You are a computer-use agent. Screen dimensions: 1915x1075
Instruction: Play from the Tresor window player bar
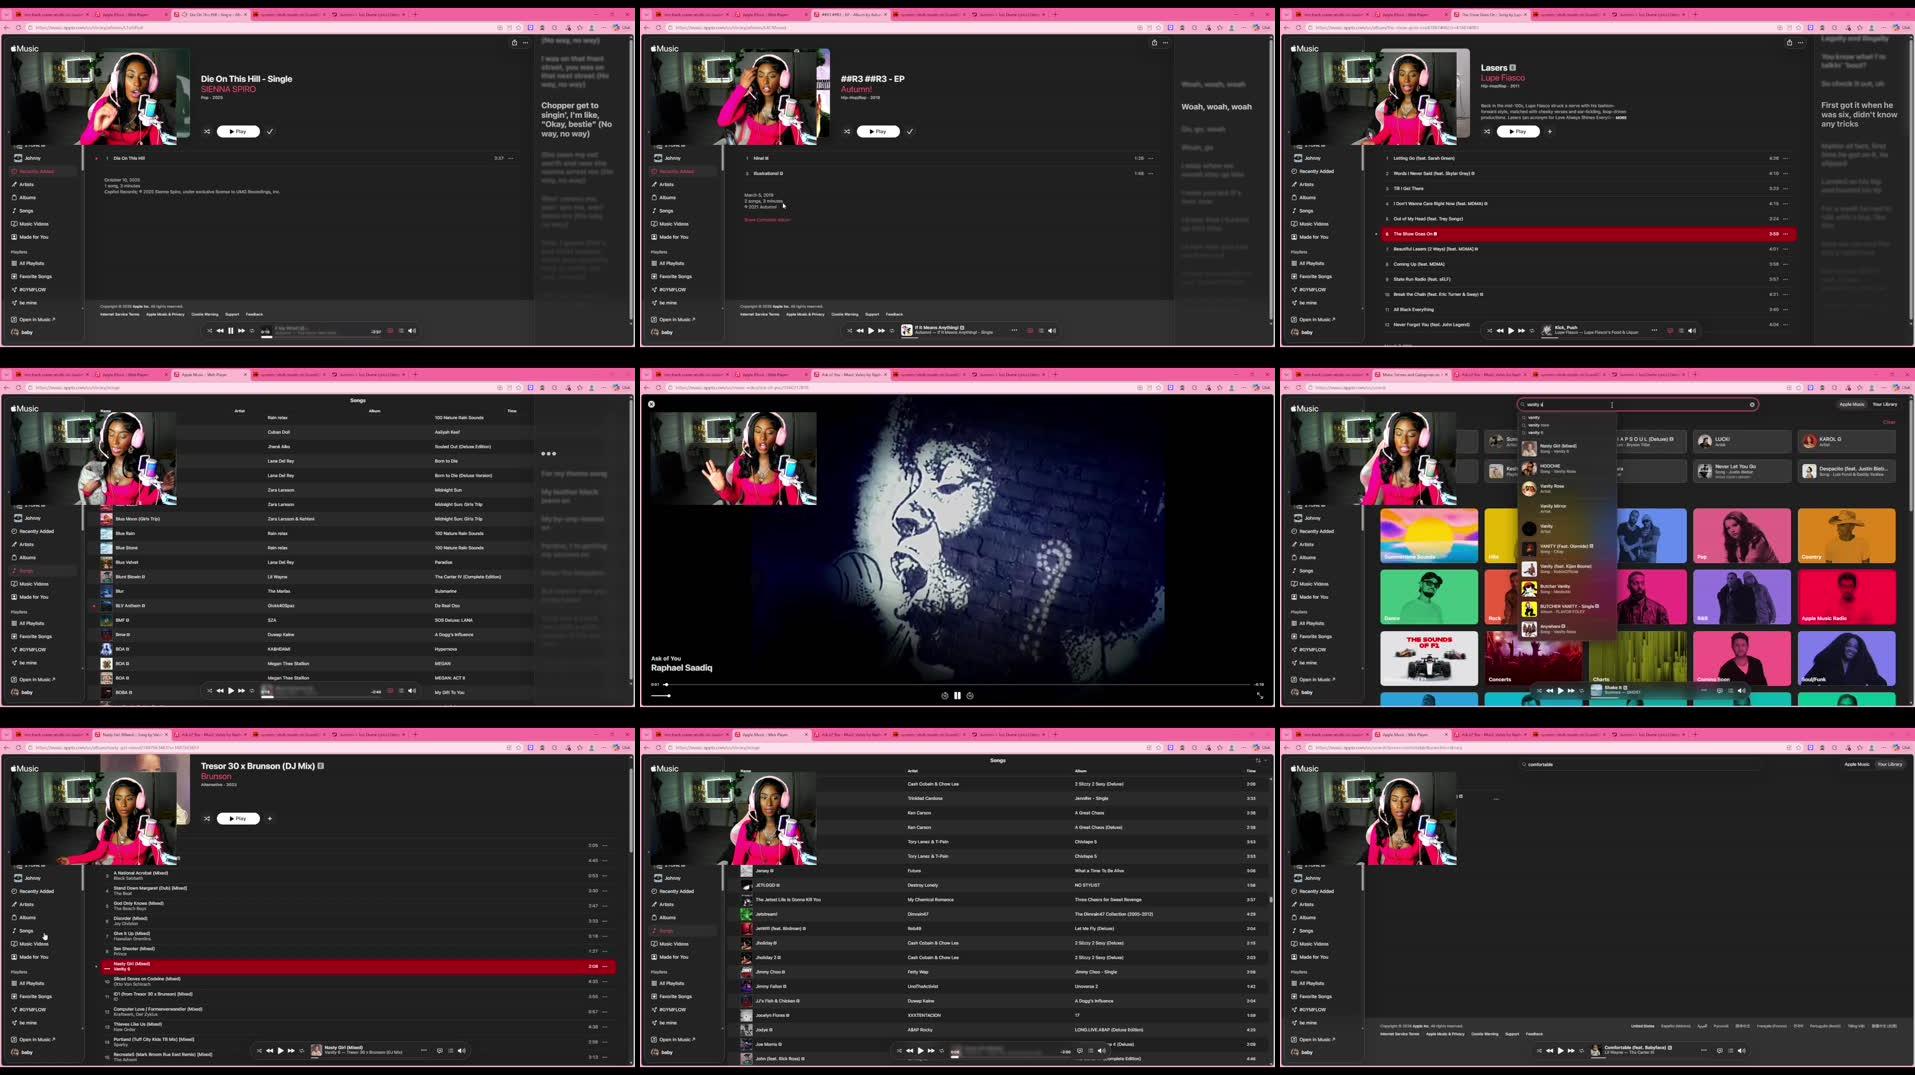click(x=281, y=1051)
